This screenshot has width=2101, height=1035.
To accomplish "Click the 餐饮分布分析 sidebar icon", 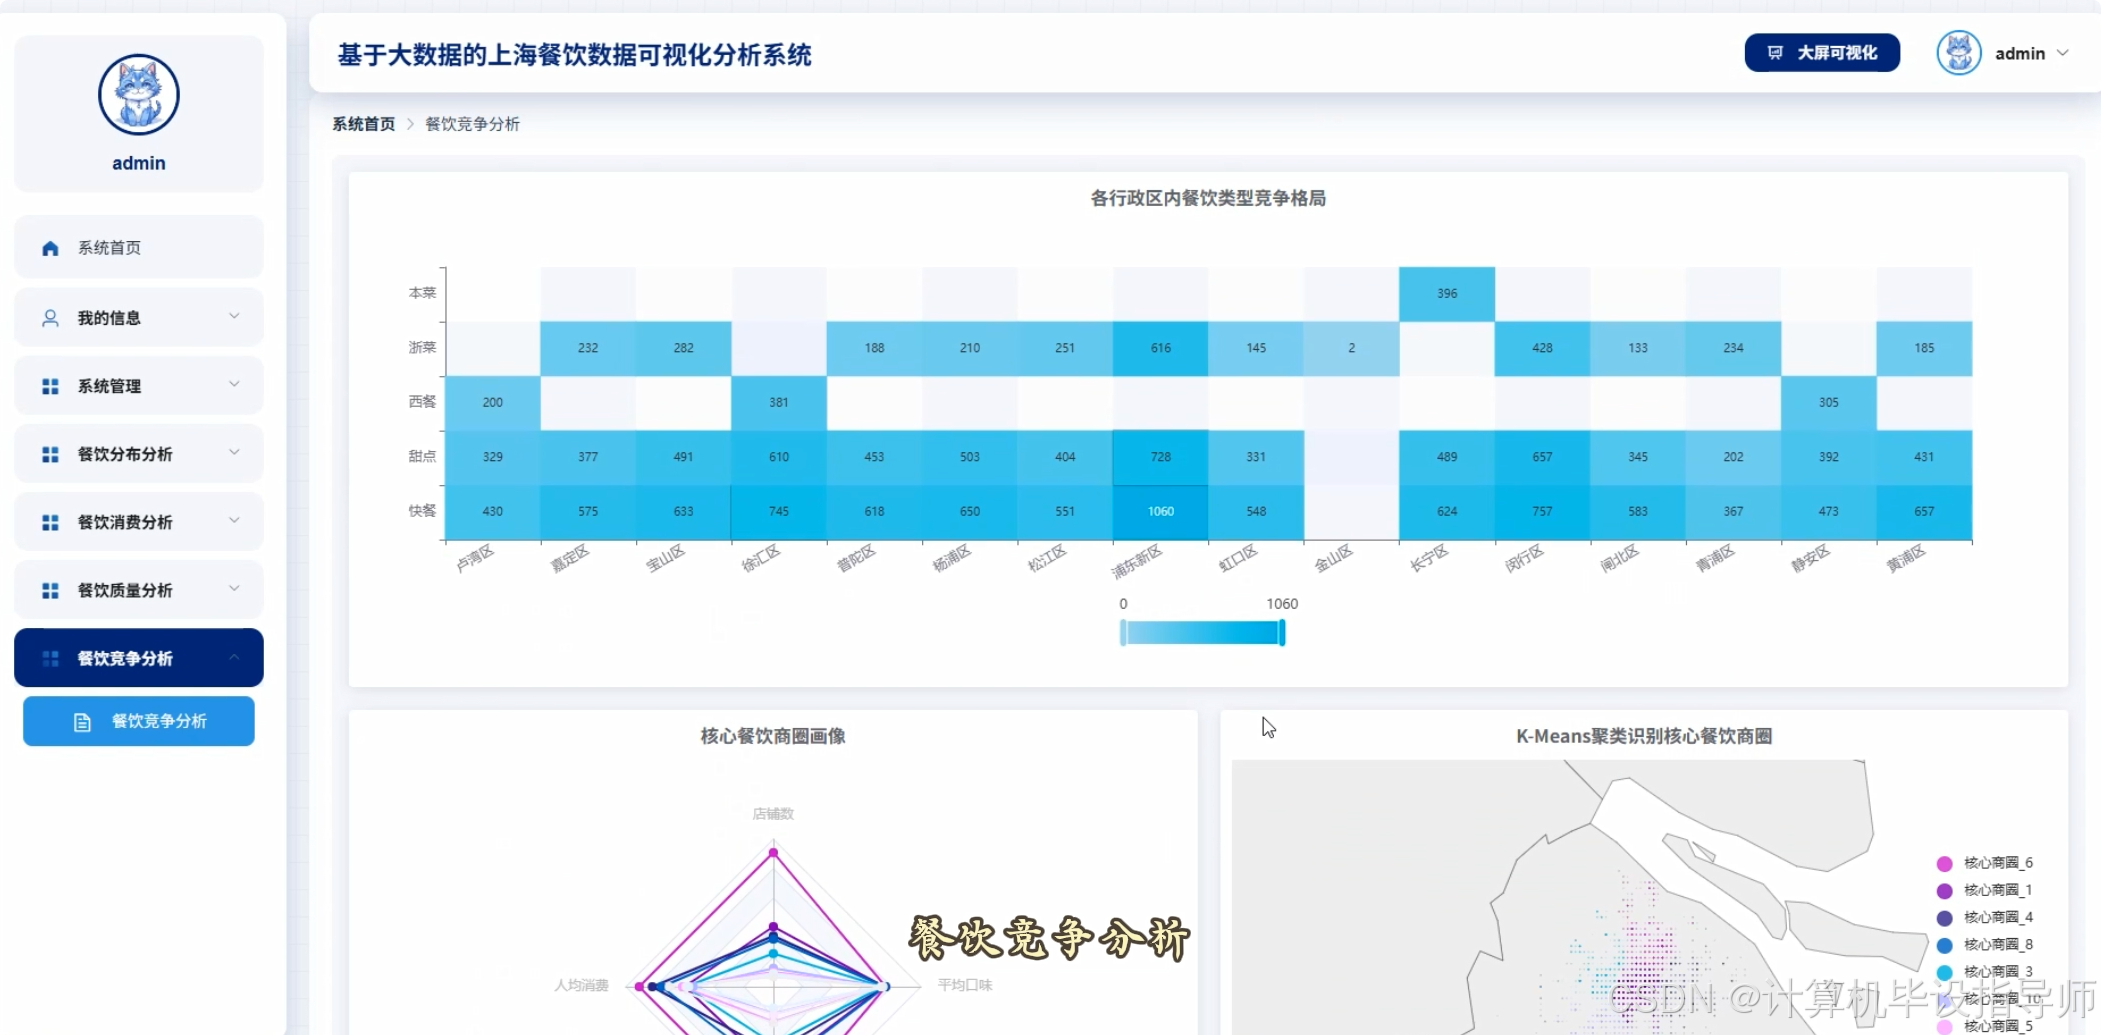I will pos(49,453).
